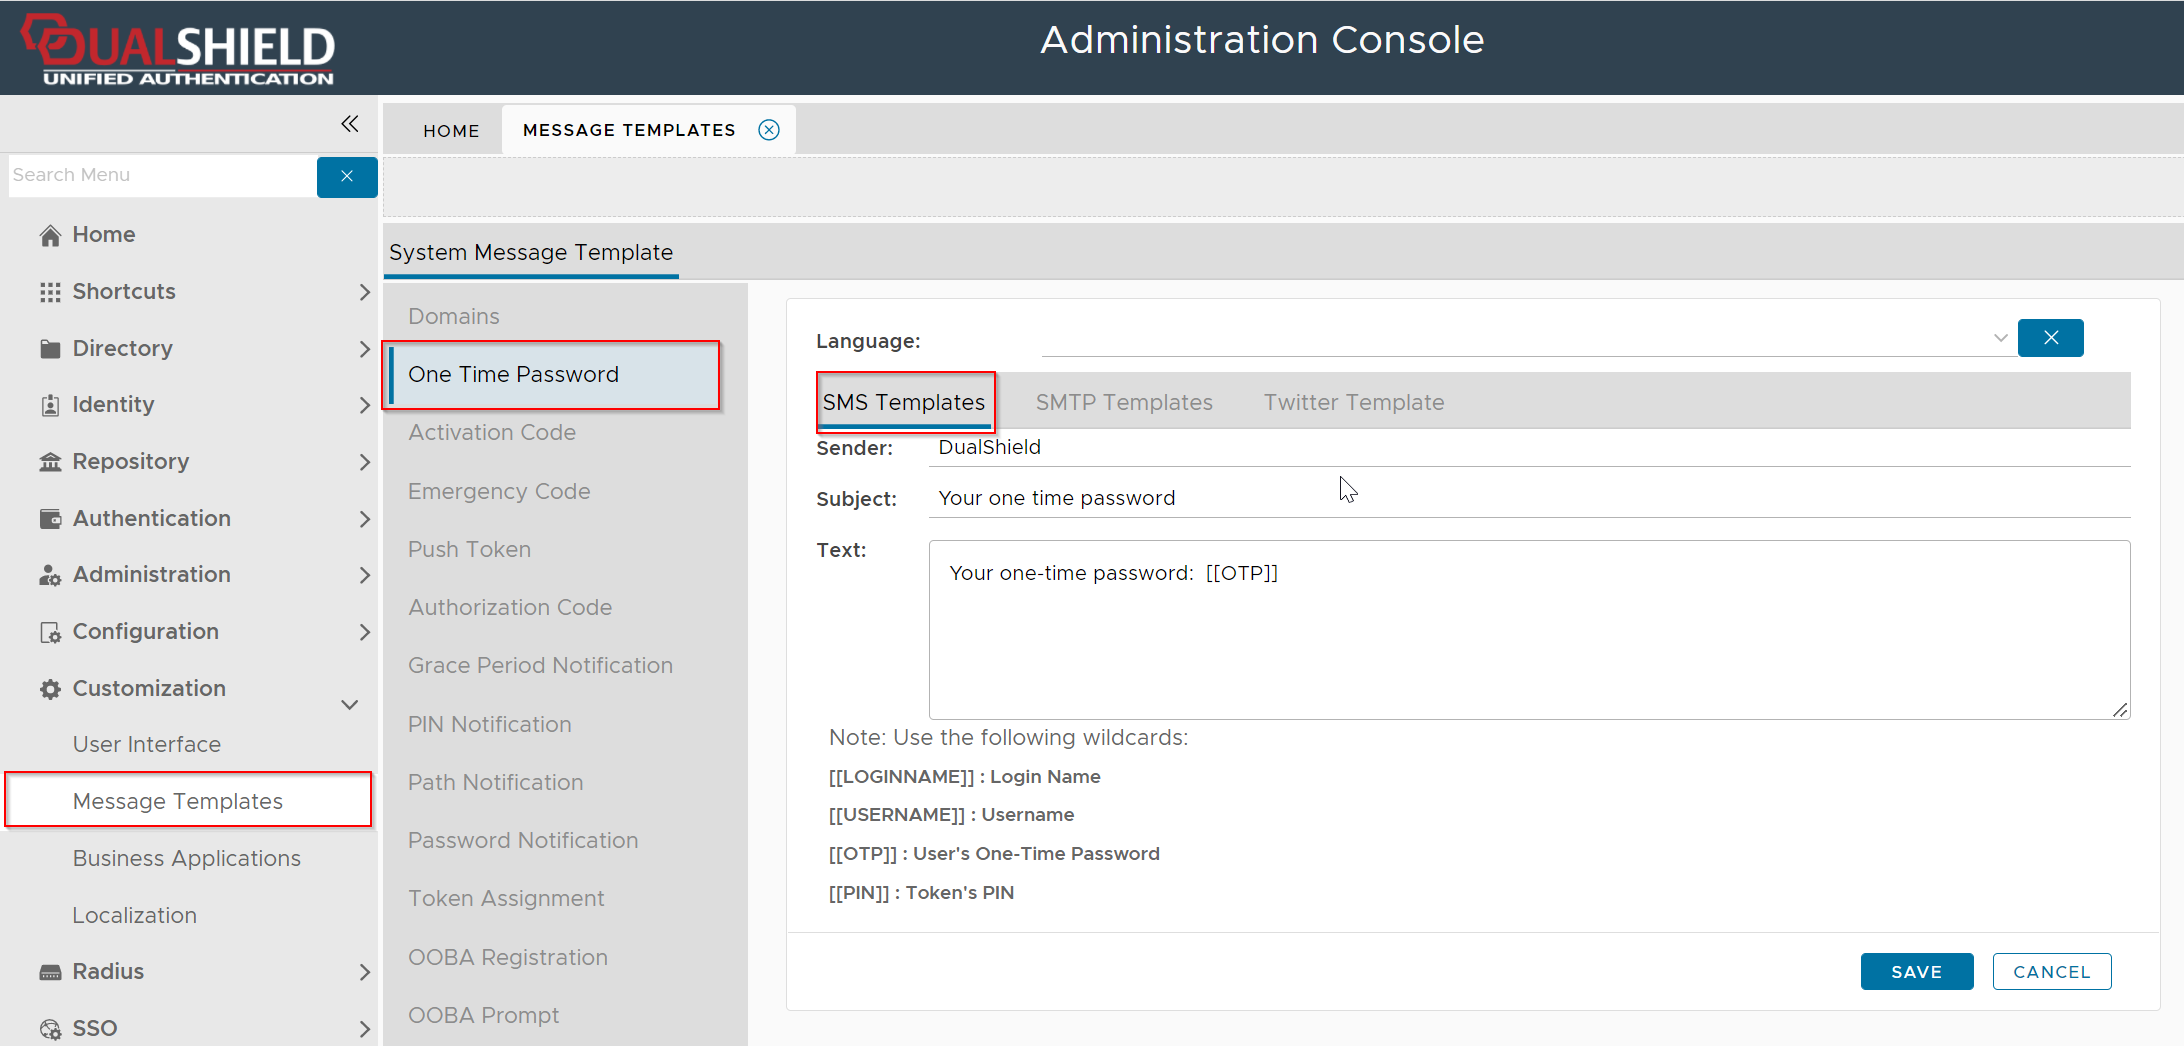The height and width of the screenshot is (1046, 2184).
Task: Expand the Authentication menu
Action: [364, 519]
